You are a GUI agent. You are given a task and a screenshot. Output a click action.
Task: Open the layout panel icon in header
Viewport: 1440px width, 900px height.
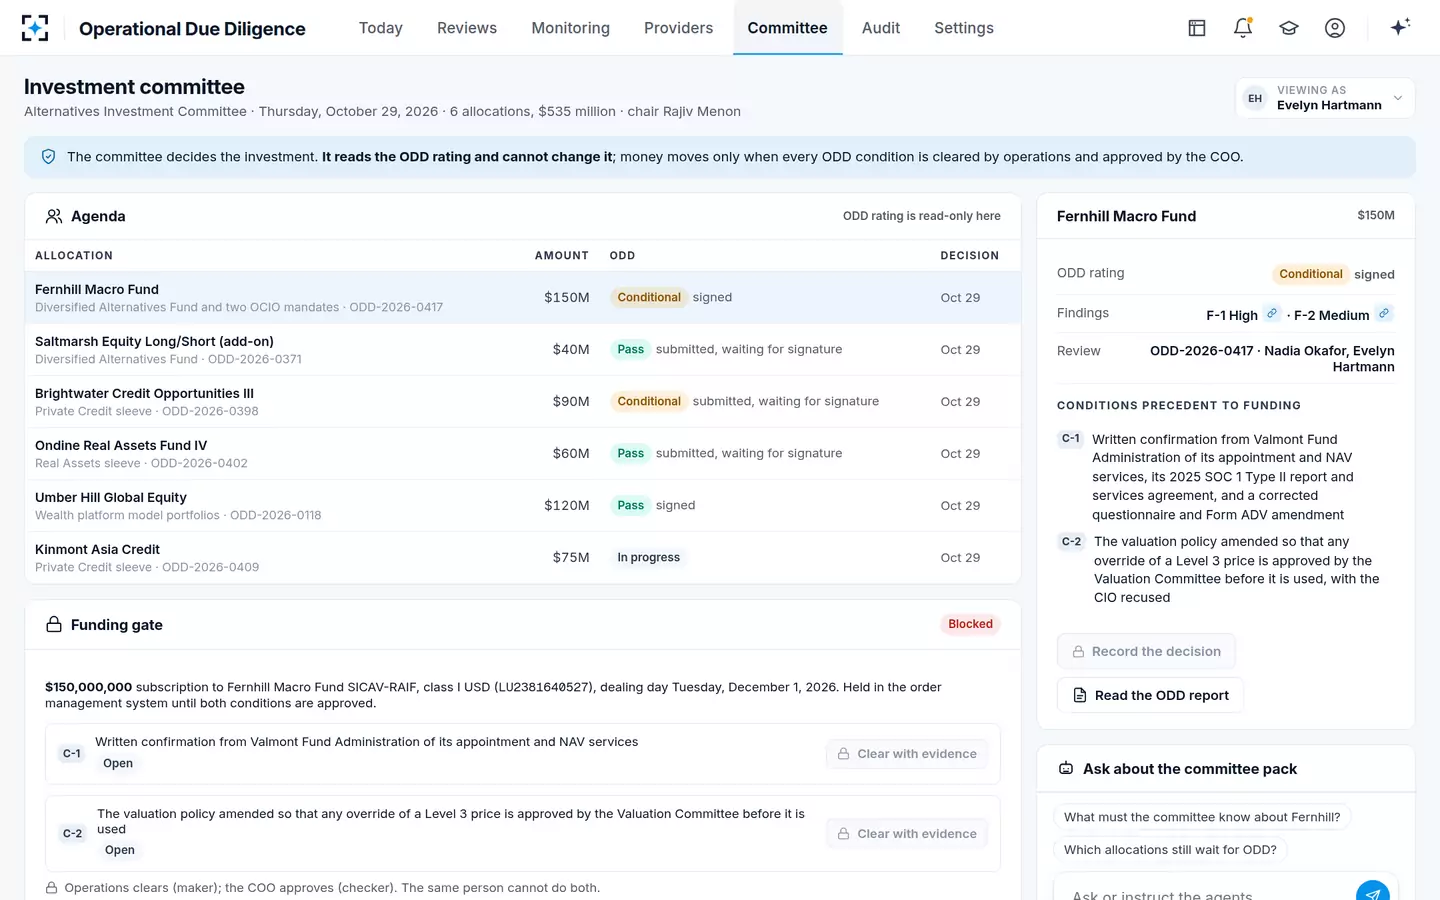[x=1197, y=28]
